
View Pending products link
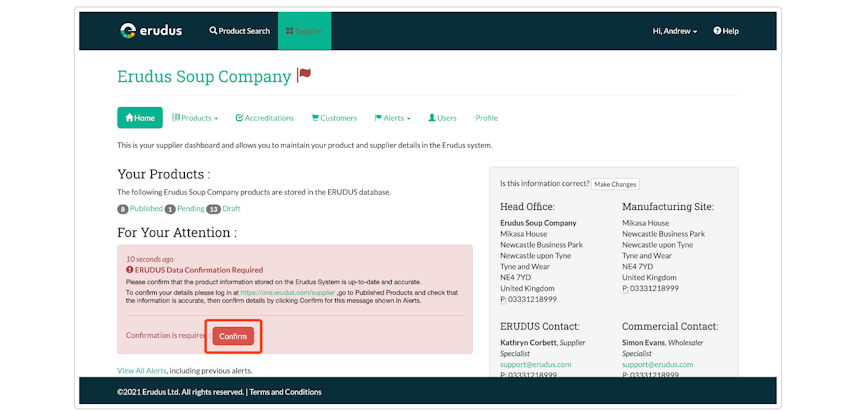click(x=190, y=208)
